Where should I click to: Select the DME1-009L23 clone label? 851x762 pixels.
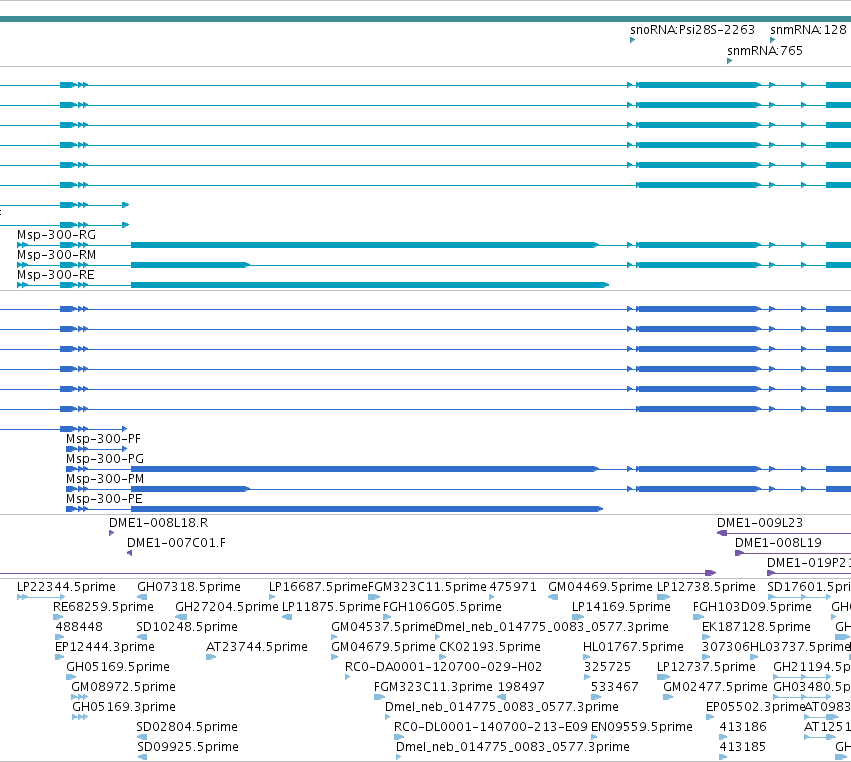pyautogui.click(x=760, y=523)
